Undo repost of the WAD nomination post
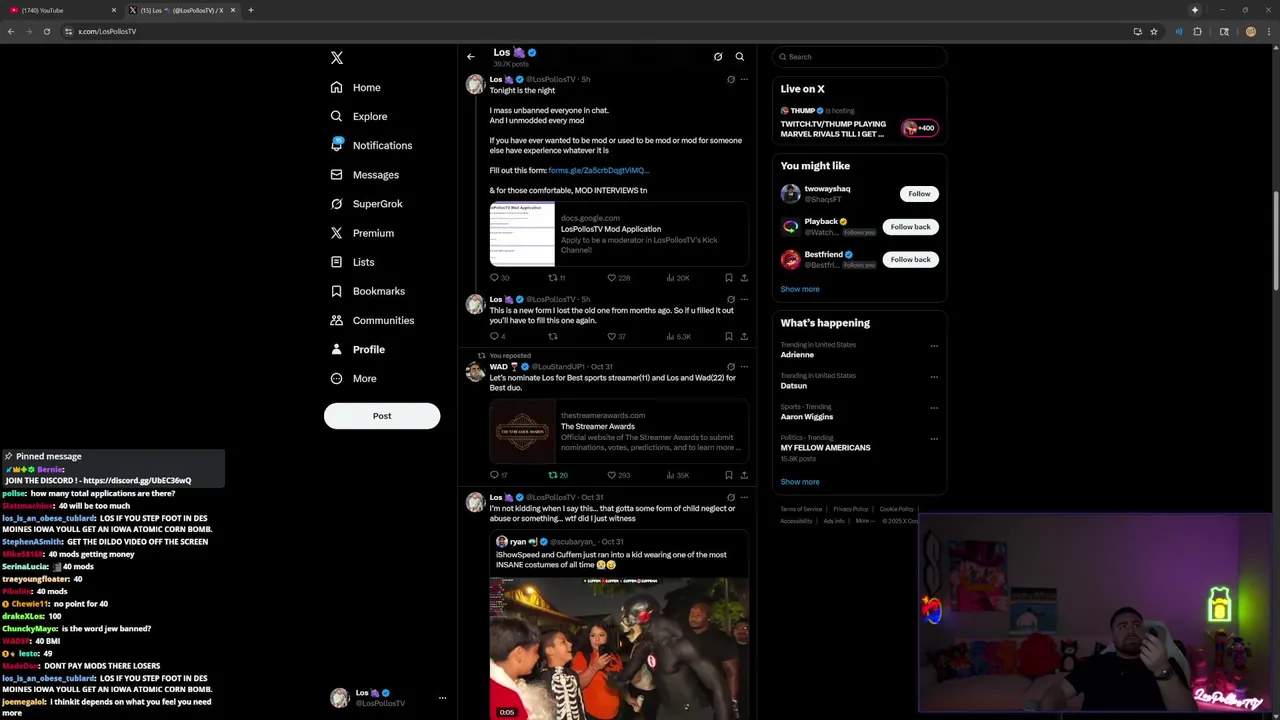1280x720 pixels. click(556, 475)
